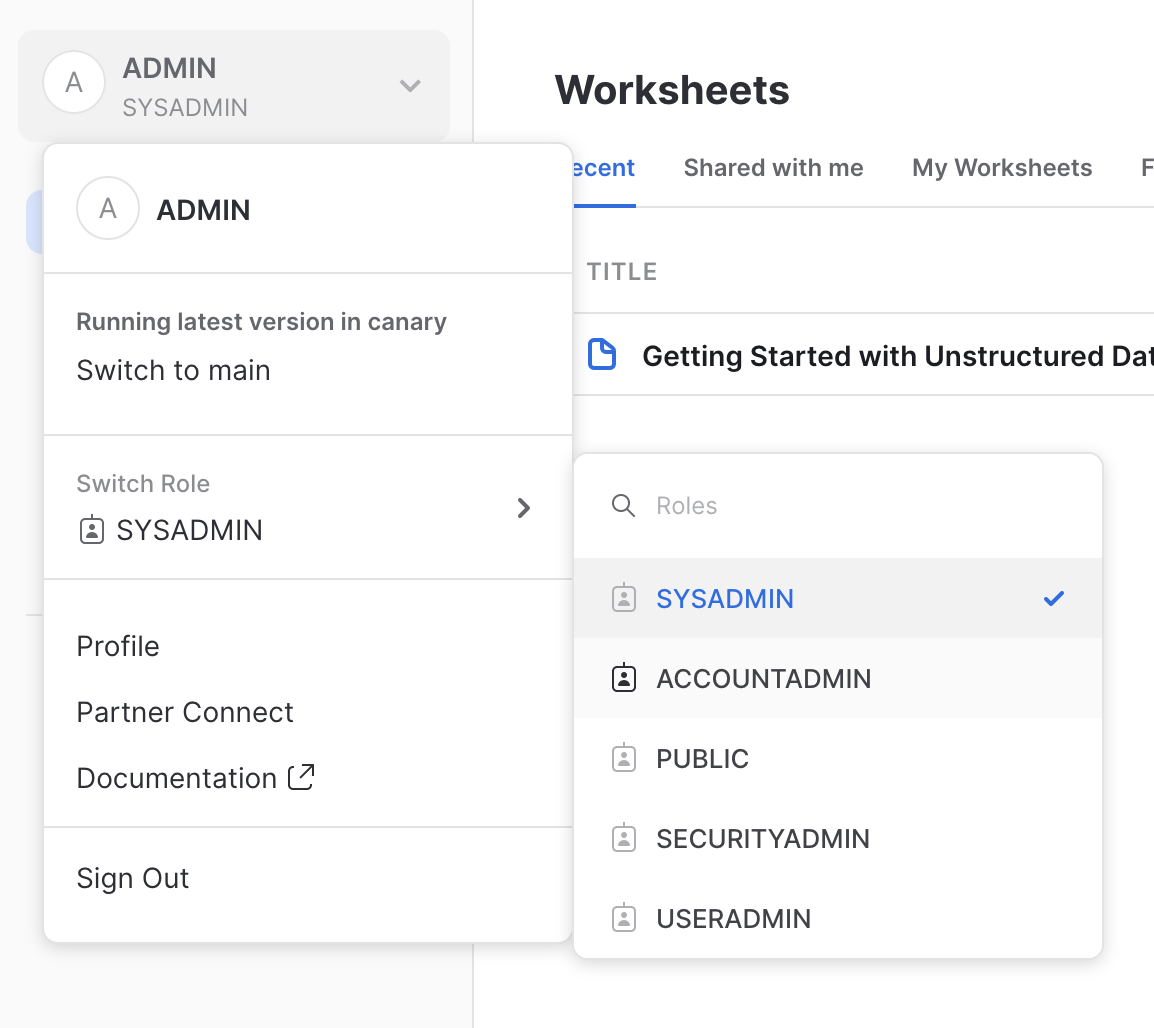Image resolution: width=1154 pixels, height=1028 pixels.
Task: Click the role badge icon beside SYSADMIN
Action: (92, 530)
